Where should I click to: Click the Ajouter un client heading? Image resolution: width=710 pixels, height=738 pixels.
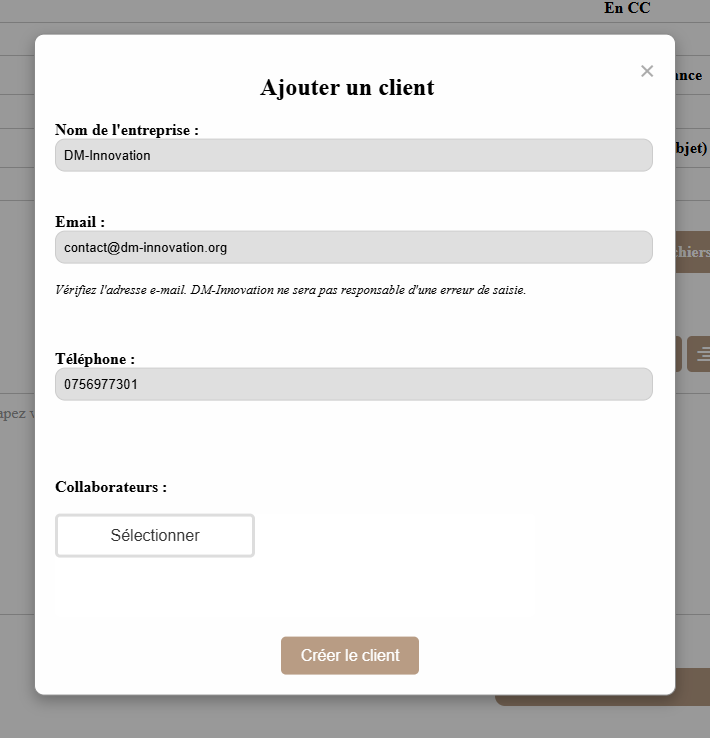pos(347,88)
